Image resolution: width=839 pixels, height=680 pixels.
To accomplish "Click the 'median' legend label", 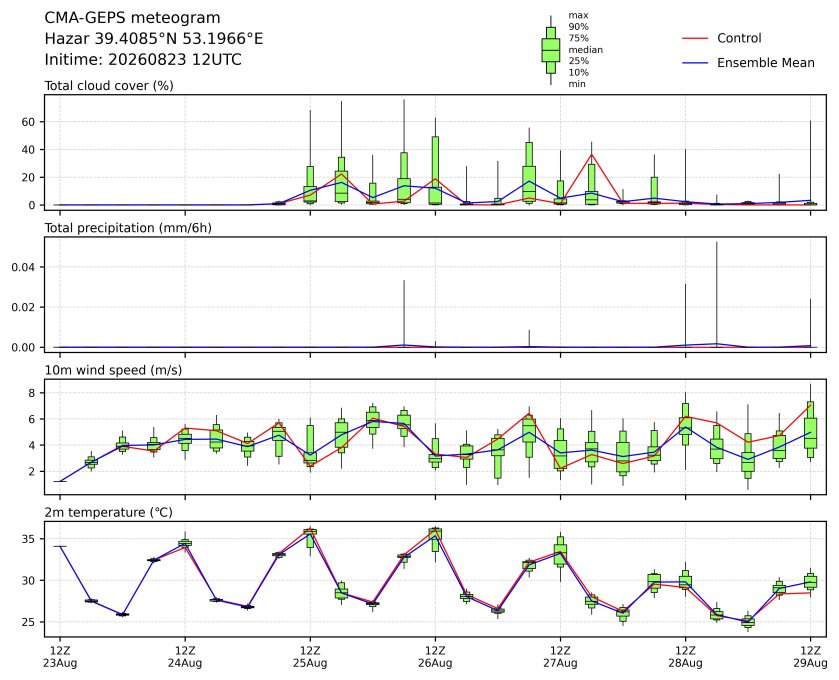I will coord(585,50).
